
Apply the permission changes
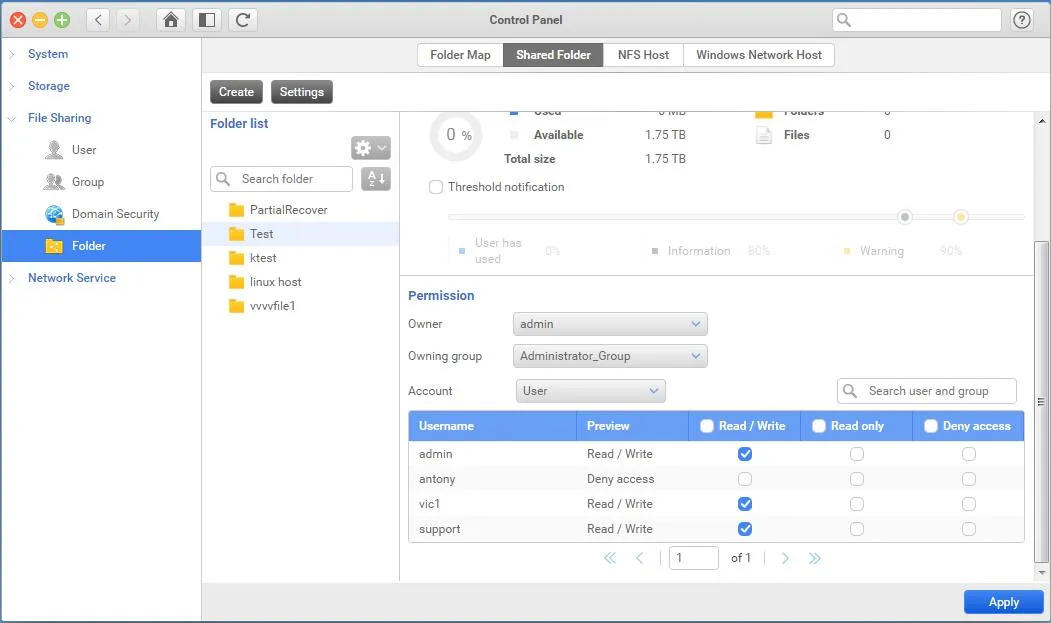(x=1003, y=602)
